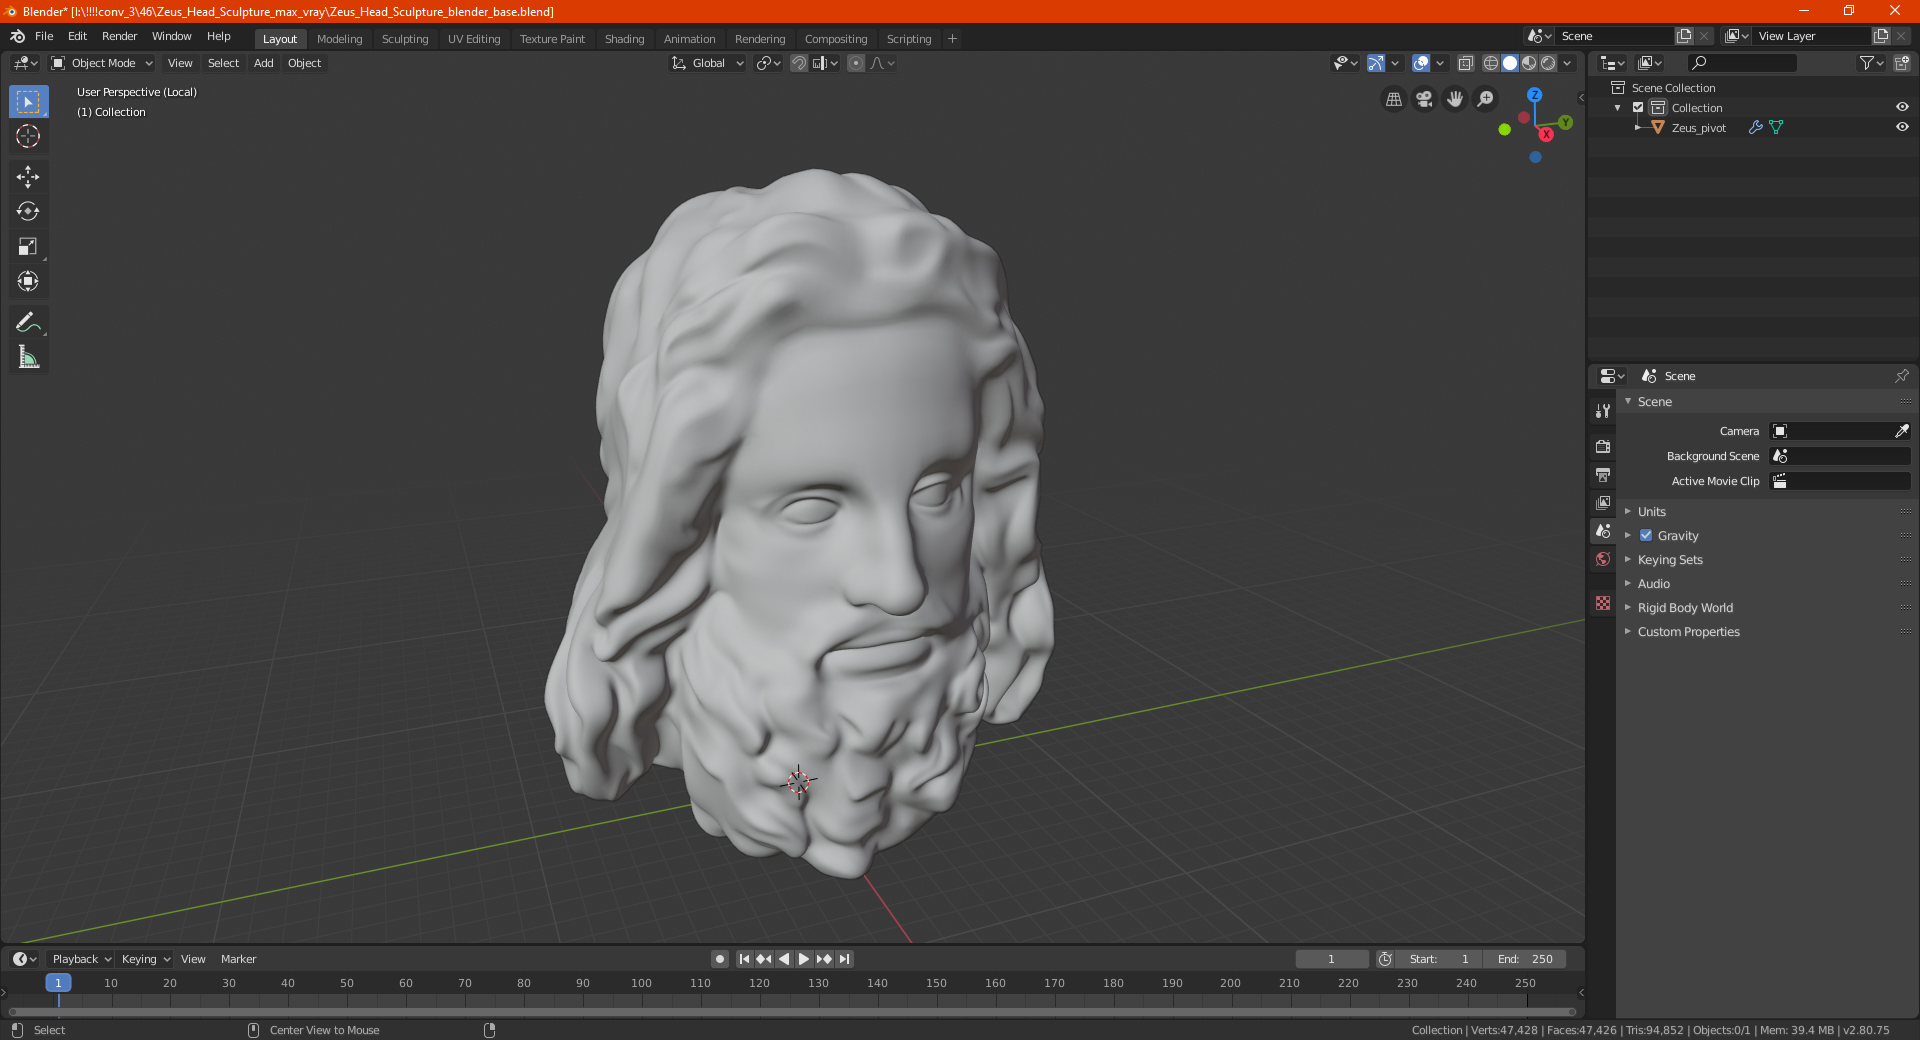Switch to wireframe shading mode
Viewport: 1920px width, 1040px height.
pyautogui.click(x=1491, y=63)
